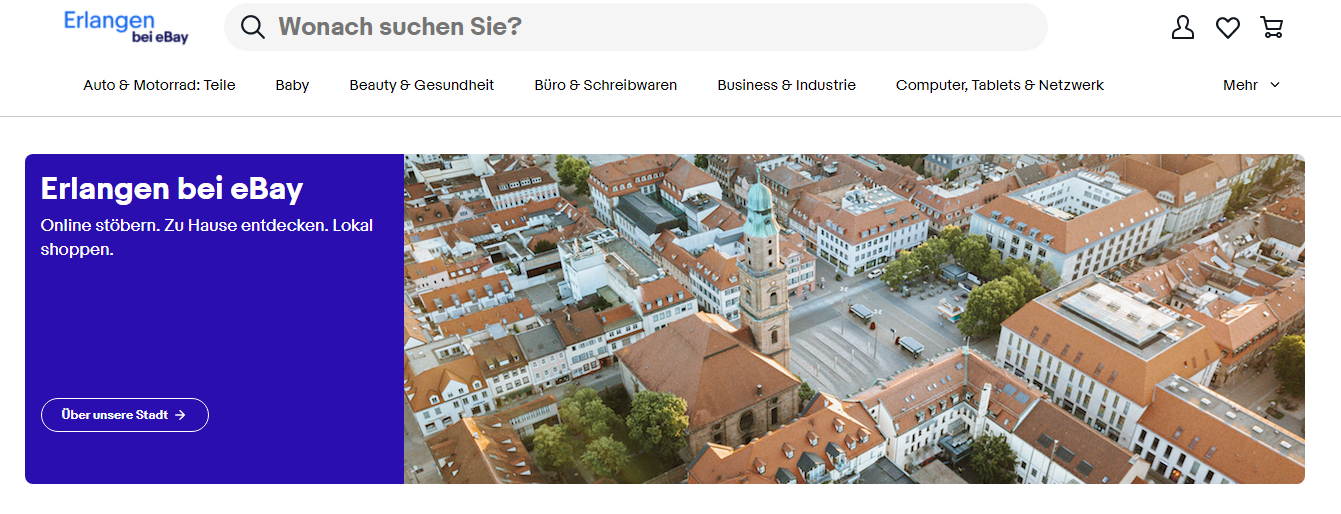Select the Baby category
Image resolution: width=1341 pixels, height=514 pixels.
(x=292, y=85)
